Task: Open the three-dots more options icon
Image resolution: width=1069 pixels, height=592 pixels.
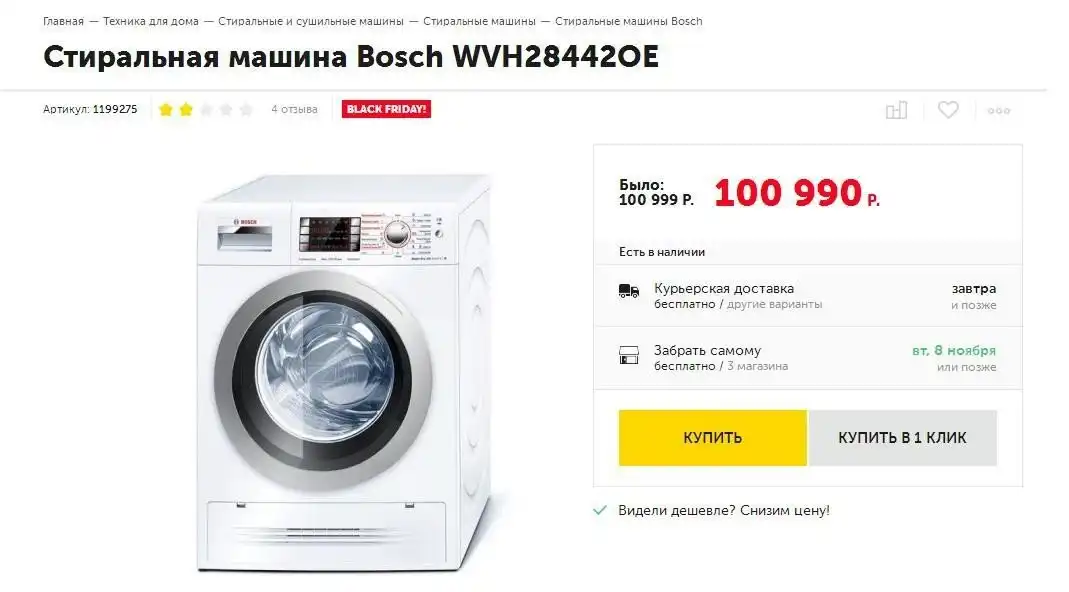Action: [x=999, y=110]
